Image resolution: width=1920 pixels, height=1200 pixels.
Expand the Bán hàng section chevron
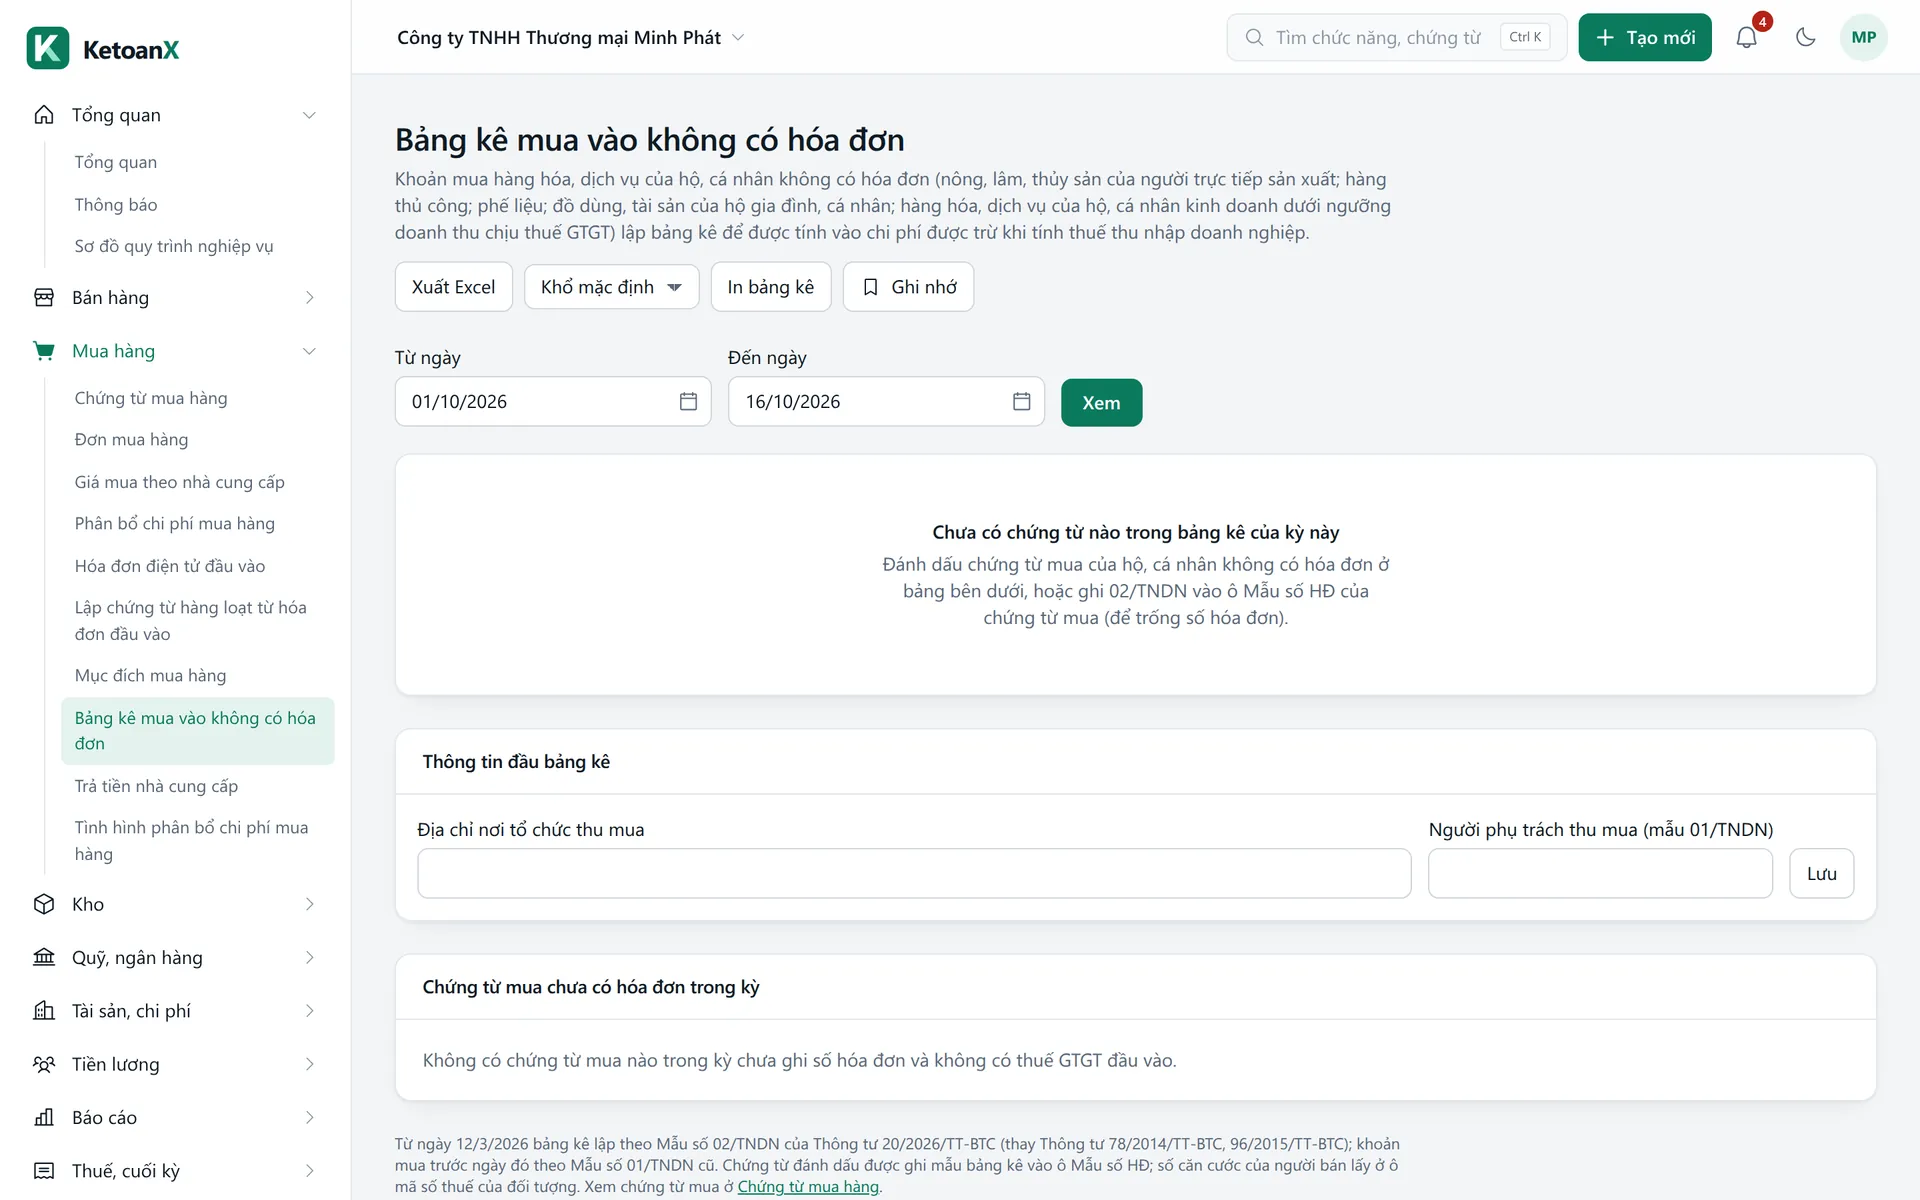pyautogui.click(x=309, y=298)
